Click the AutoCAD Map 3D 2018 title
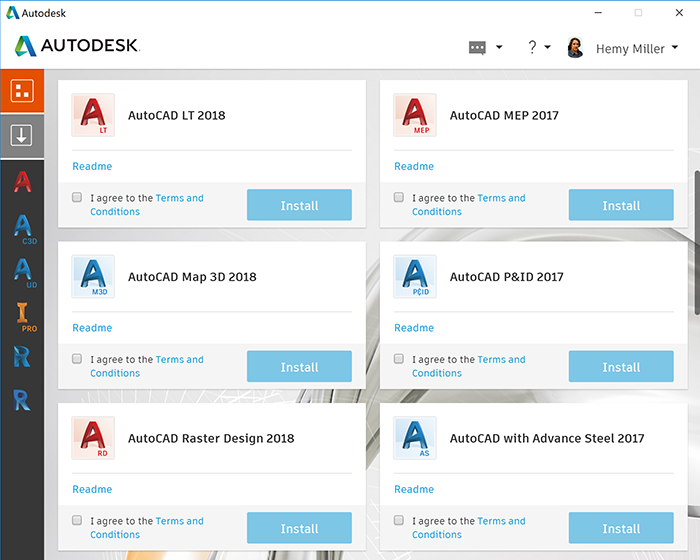This screenshot has width=700, height=560. (x=192, y=277)
